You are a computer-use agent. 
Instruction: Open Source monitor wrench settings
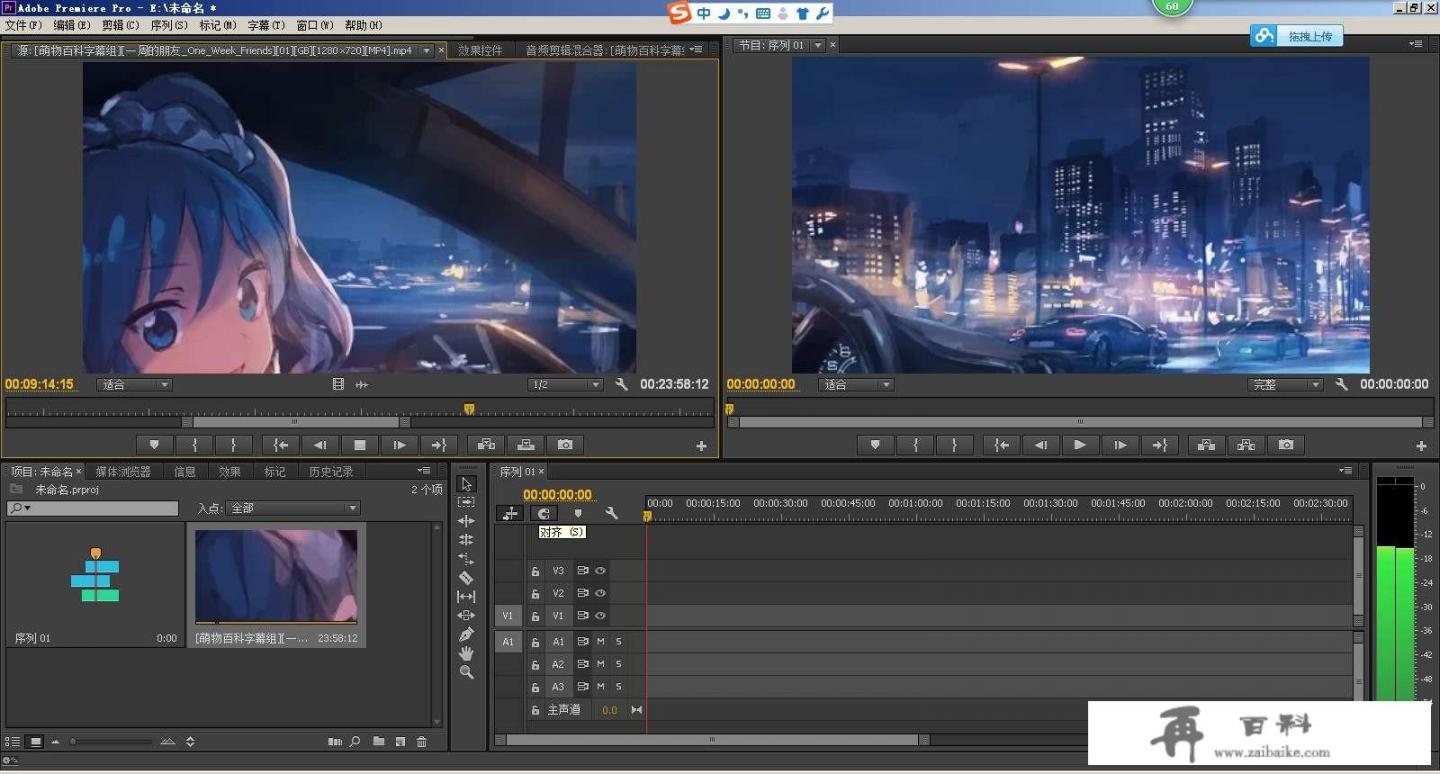[x=621, y=384]
